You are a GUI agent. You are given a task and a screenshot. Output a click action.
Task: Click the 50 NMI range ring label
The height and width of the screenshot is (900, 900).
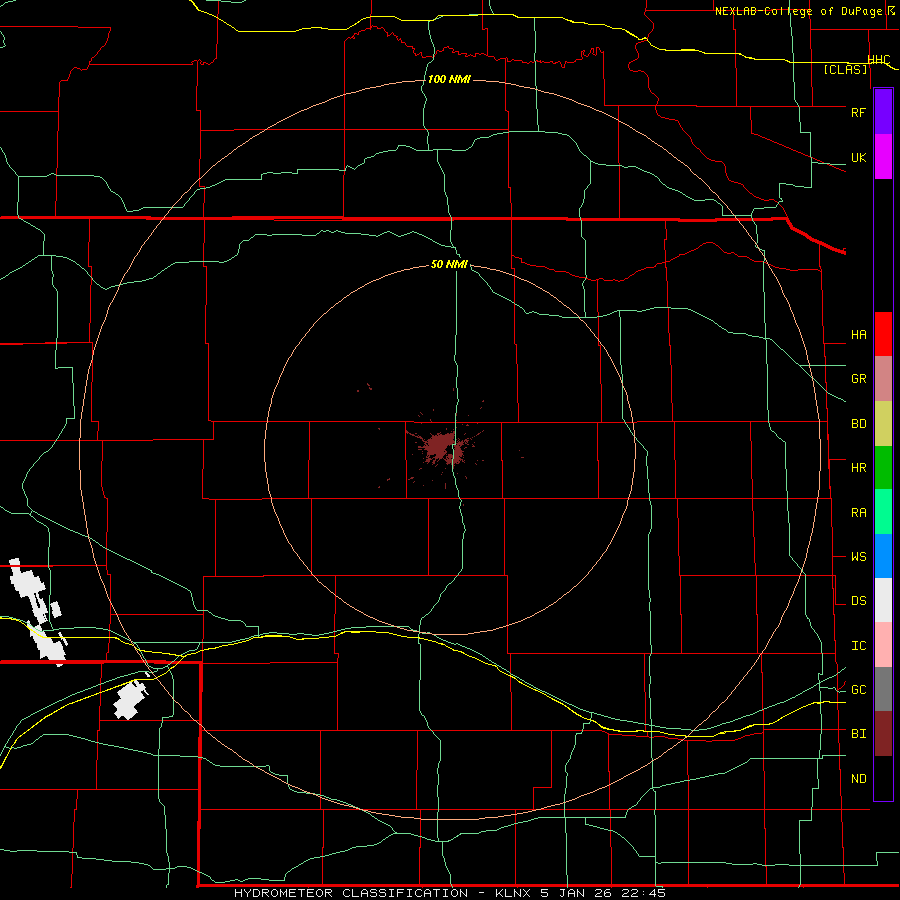click(449, 264)
